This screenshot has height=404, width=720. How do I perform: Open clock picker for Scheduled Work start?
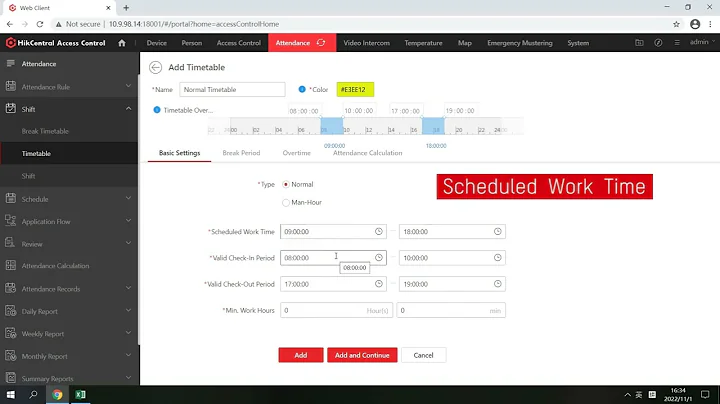378,231
